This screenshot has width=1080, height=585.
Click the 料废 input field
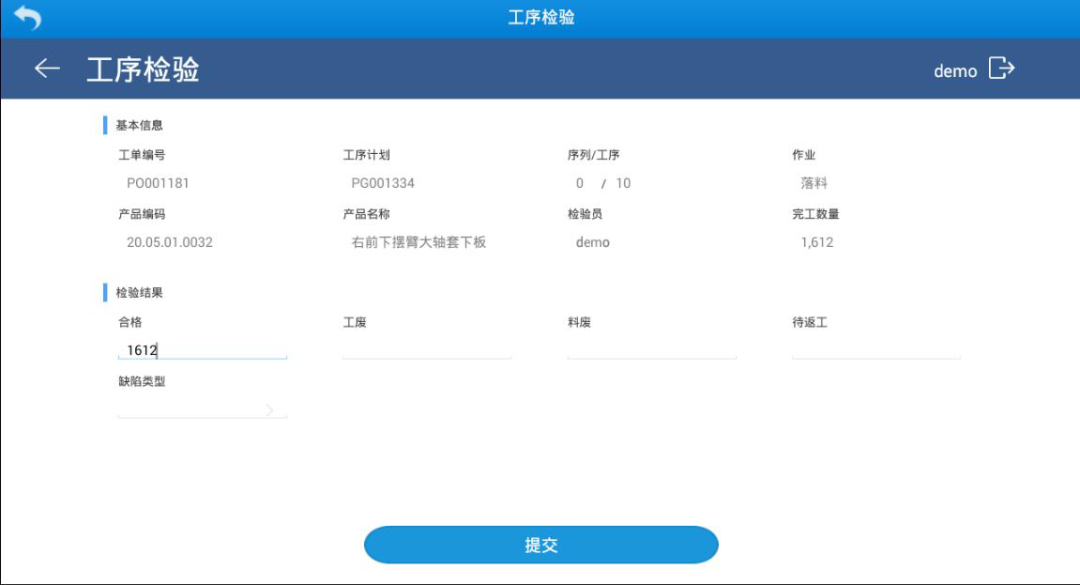coord(652,349)
